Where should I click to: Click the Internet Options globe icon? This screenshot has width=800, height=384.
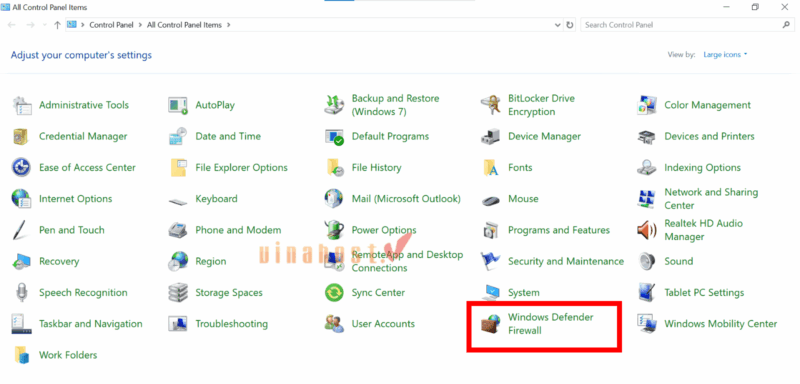[21, 199]
